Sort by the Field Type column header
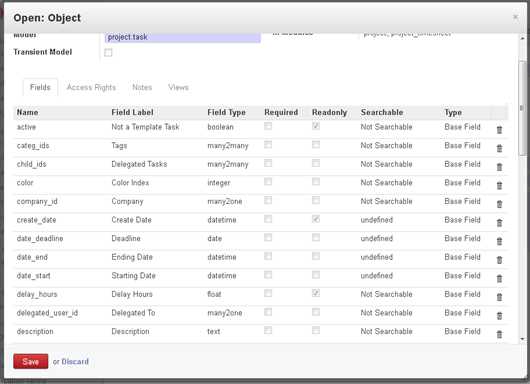 tap(226, 112)
